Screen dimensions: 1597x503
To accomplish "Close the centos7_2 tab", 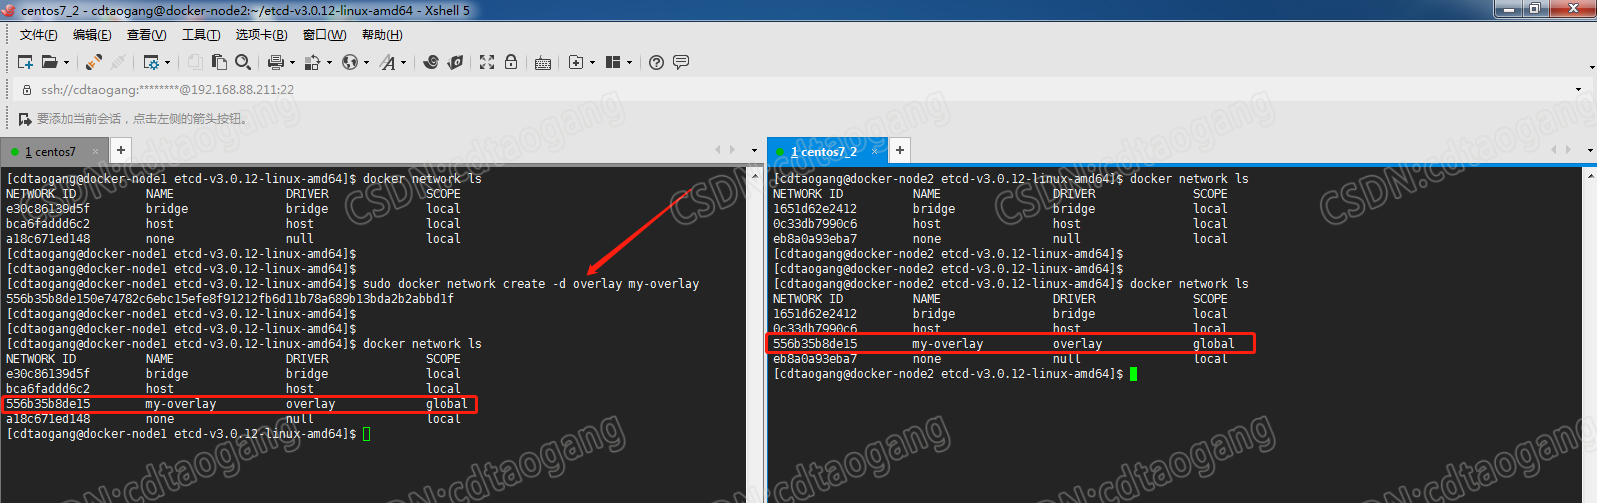I will point(875,151).
